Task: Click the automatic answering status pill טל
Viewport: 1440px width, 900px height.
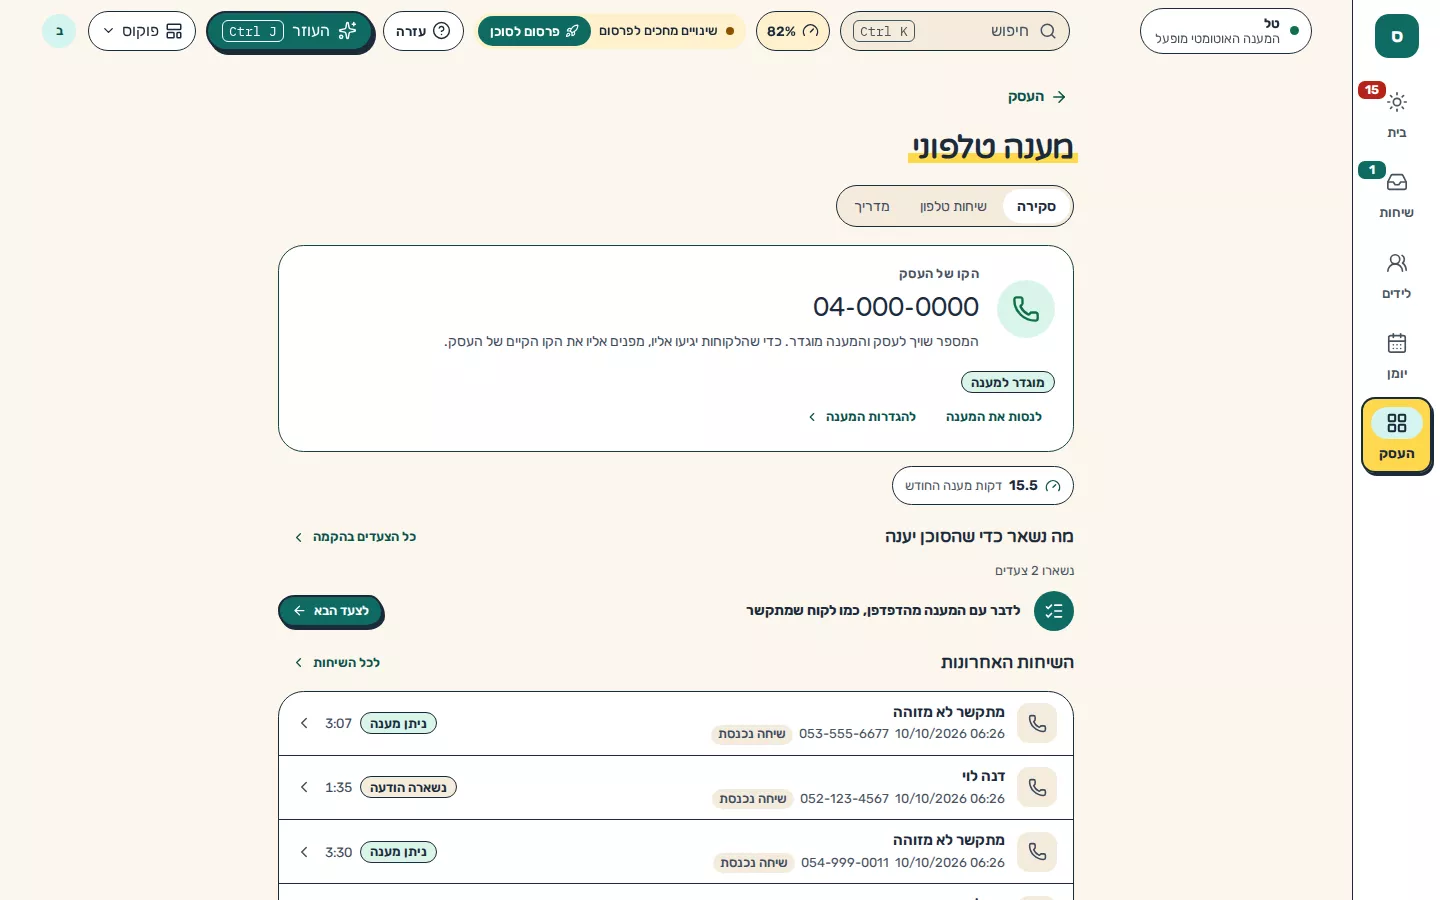Action: coord(1226,31)
